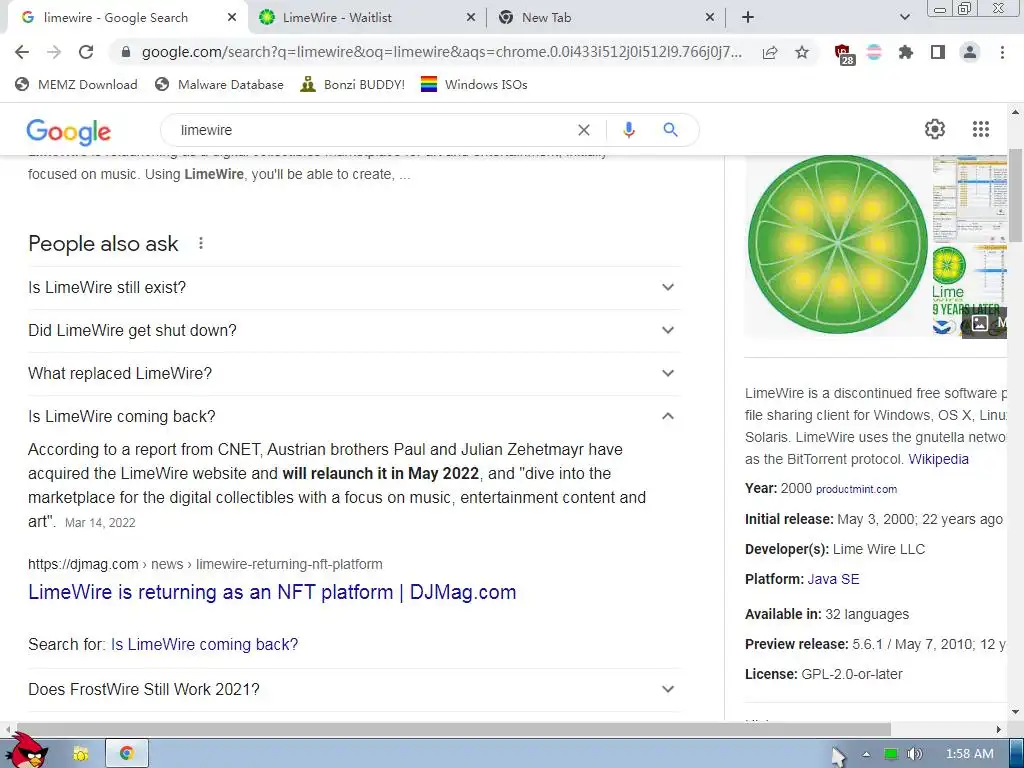Screen dimensions: 1024x768
Task: Show hidden system tray icons
Action: 866,754
